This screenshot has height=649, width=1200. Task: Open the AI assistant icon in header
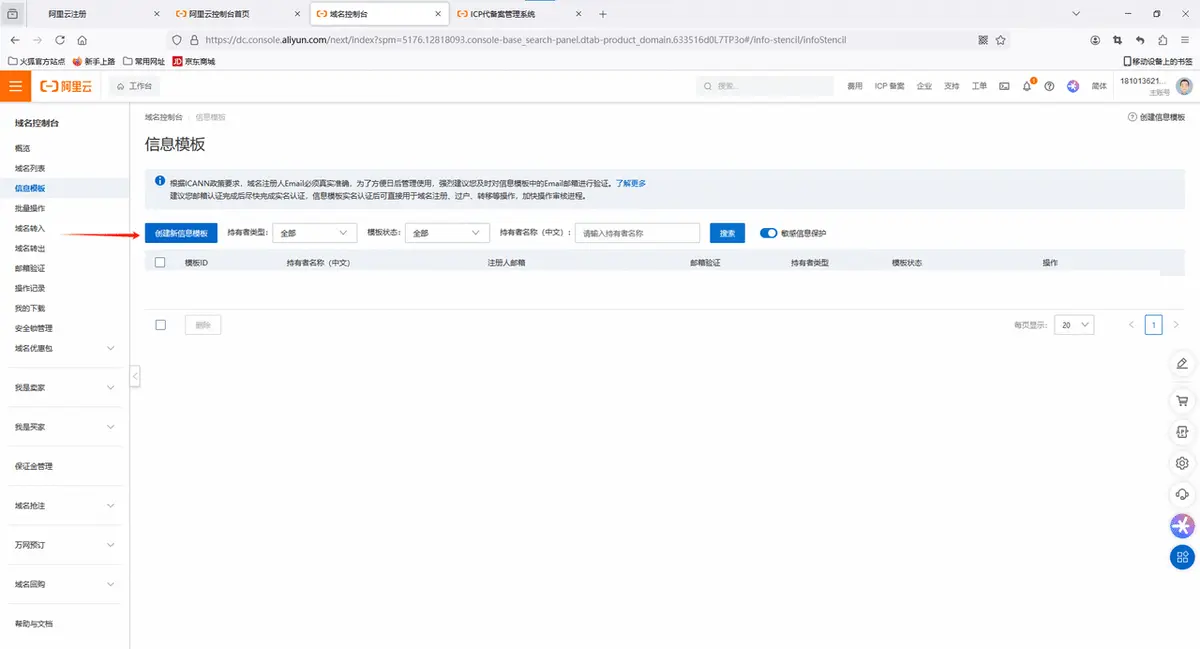(x=1073, y=87)
